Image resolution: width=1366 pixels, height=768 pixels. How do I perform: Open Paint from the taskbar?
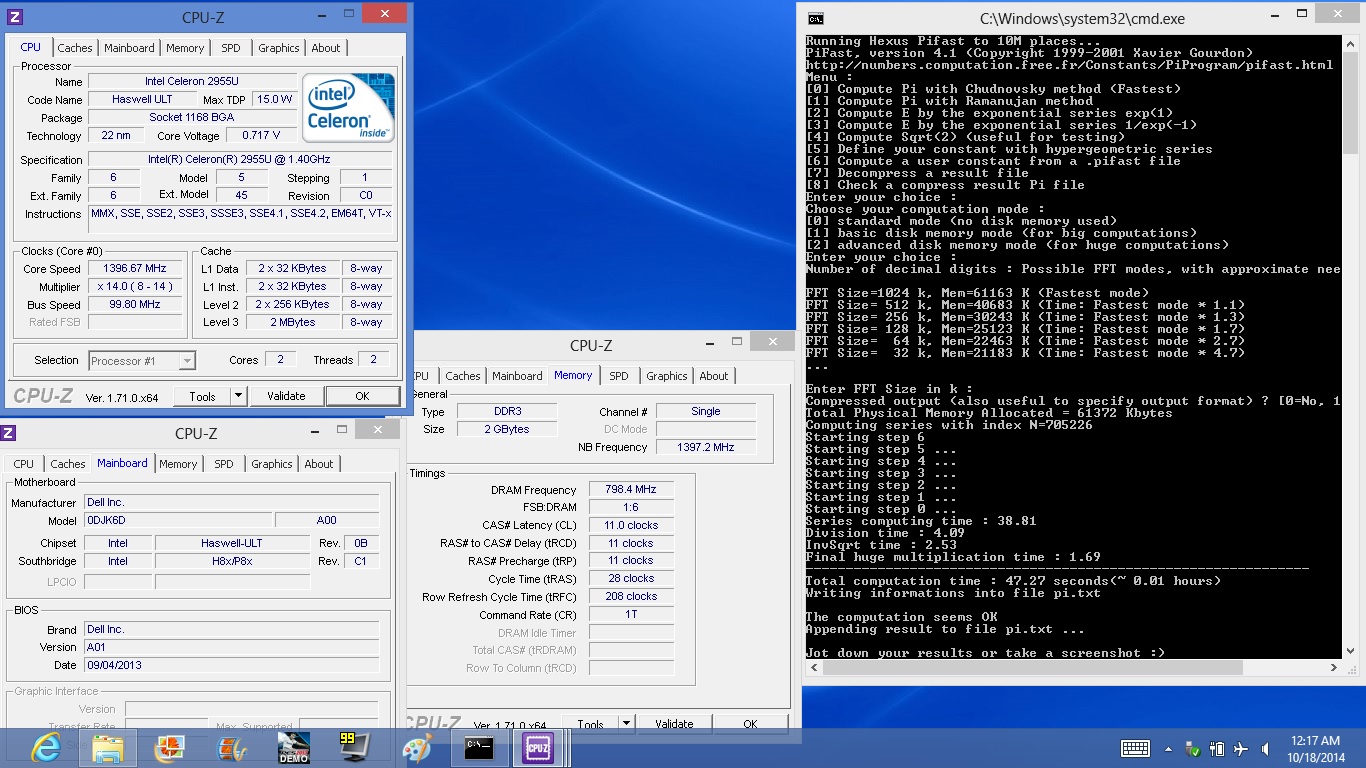[416, 748]
